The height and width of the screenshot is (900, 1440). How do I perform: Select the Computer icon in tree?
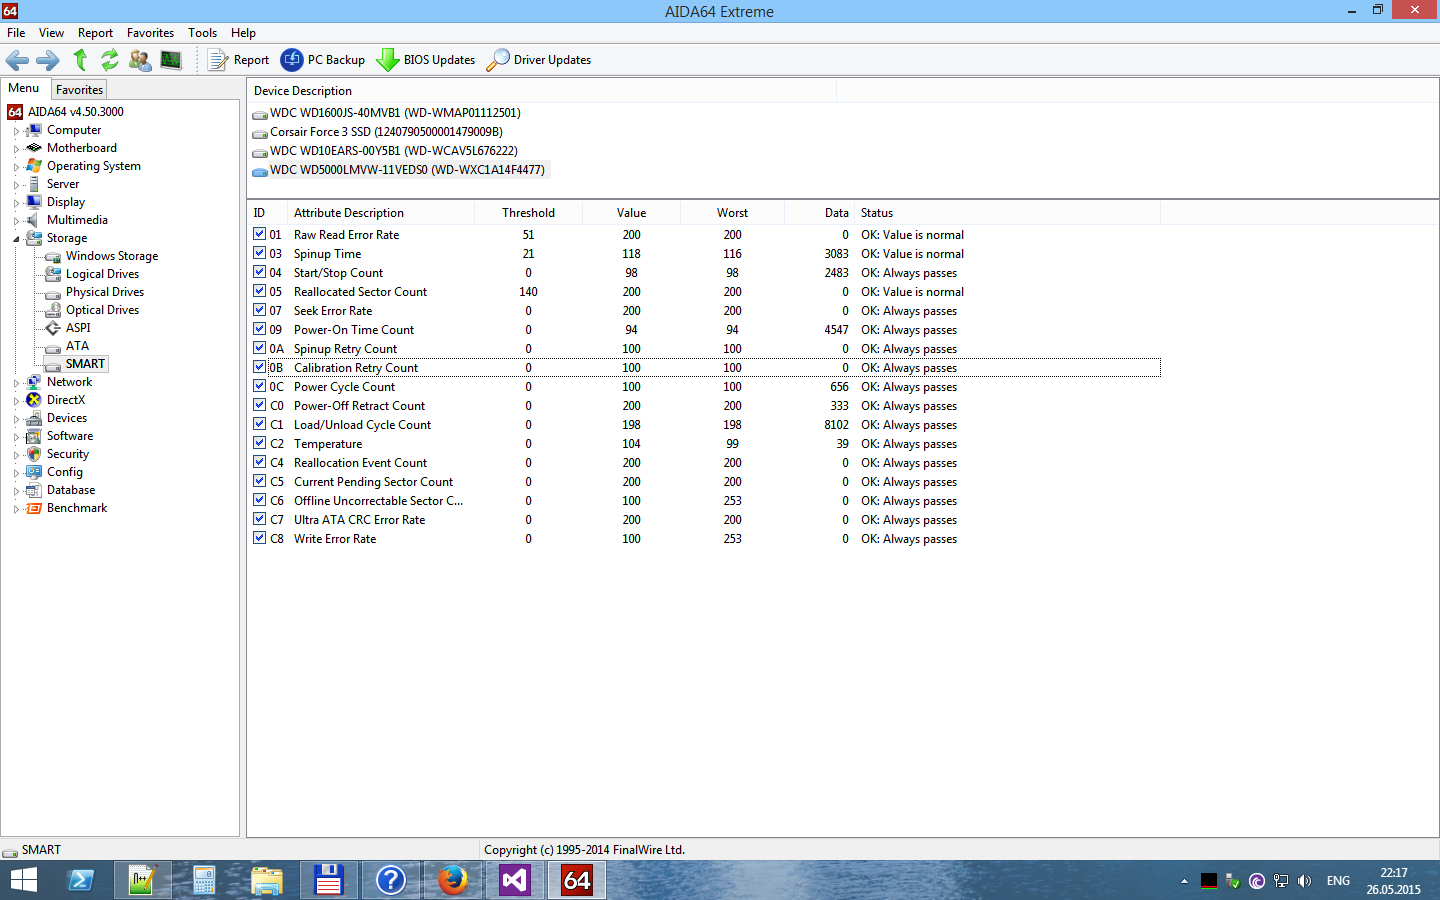pyautogui.click(x=34, y=130)
